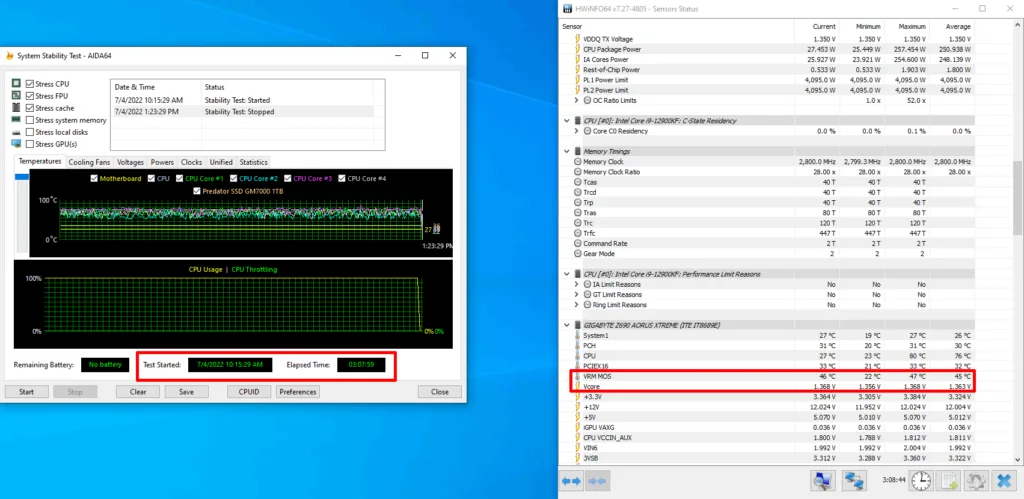
Task: Click the Maximum column header in HWiNFO
Action: [x=912, y=27]
